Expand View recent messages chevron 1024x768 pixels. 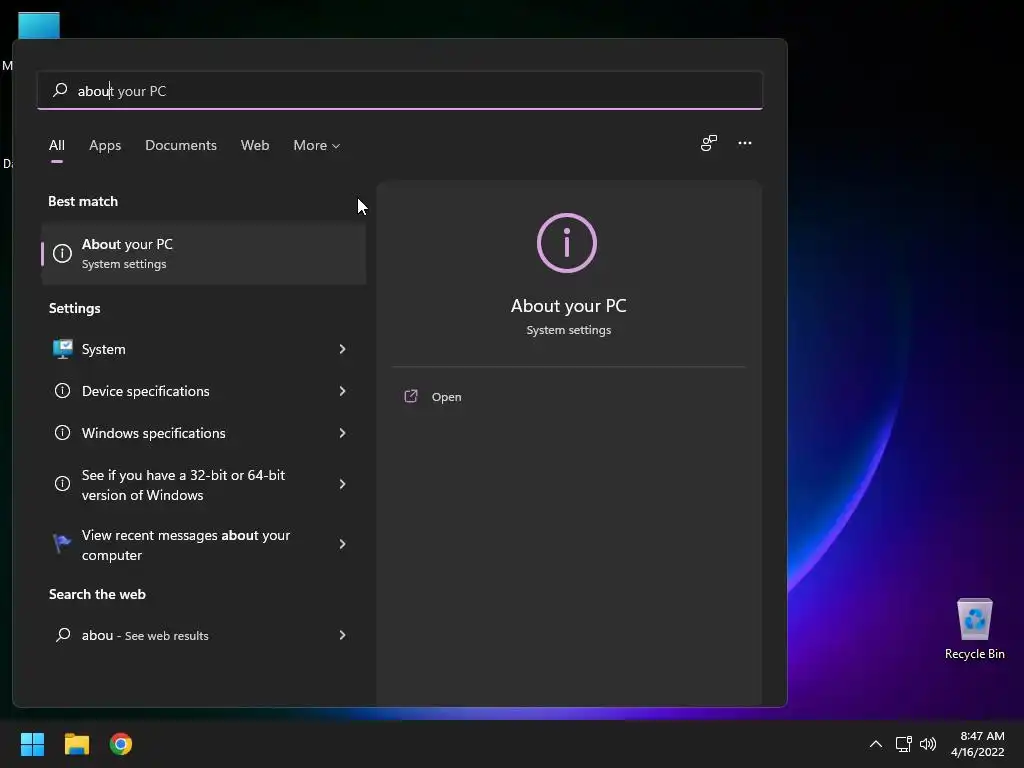coord(342,544)
